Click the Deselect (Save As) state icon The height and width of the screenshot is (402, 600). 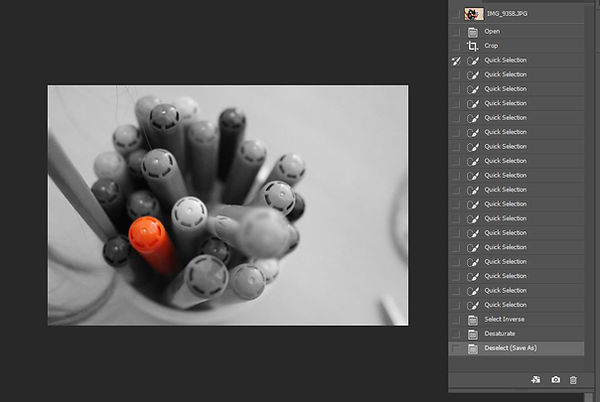tap(473, 348)
